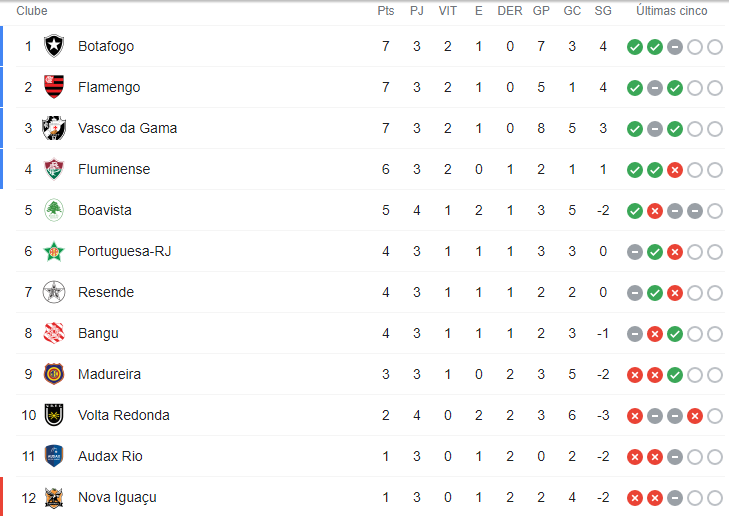
Task: Click the Madureira club crest
Action: [54, 374]
